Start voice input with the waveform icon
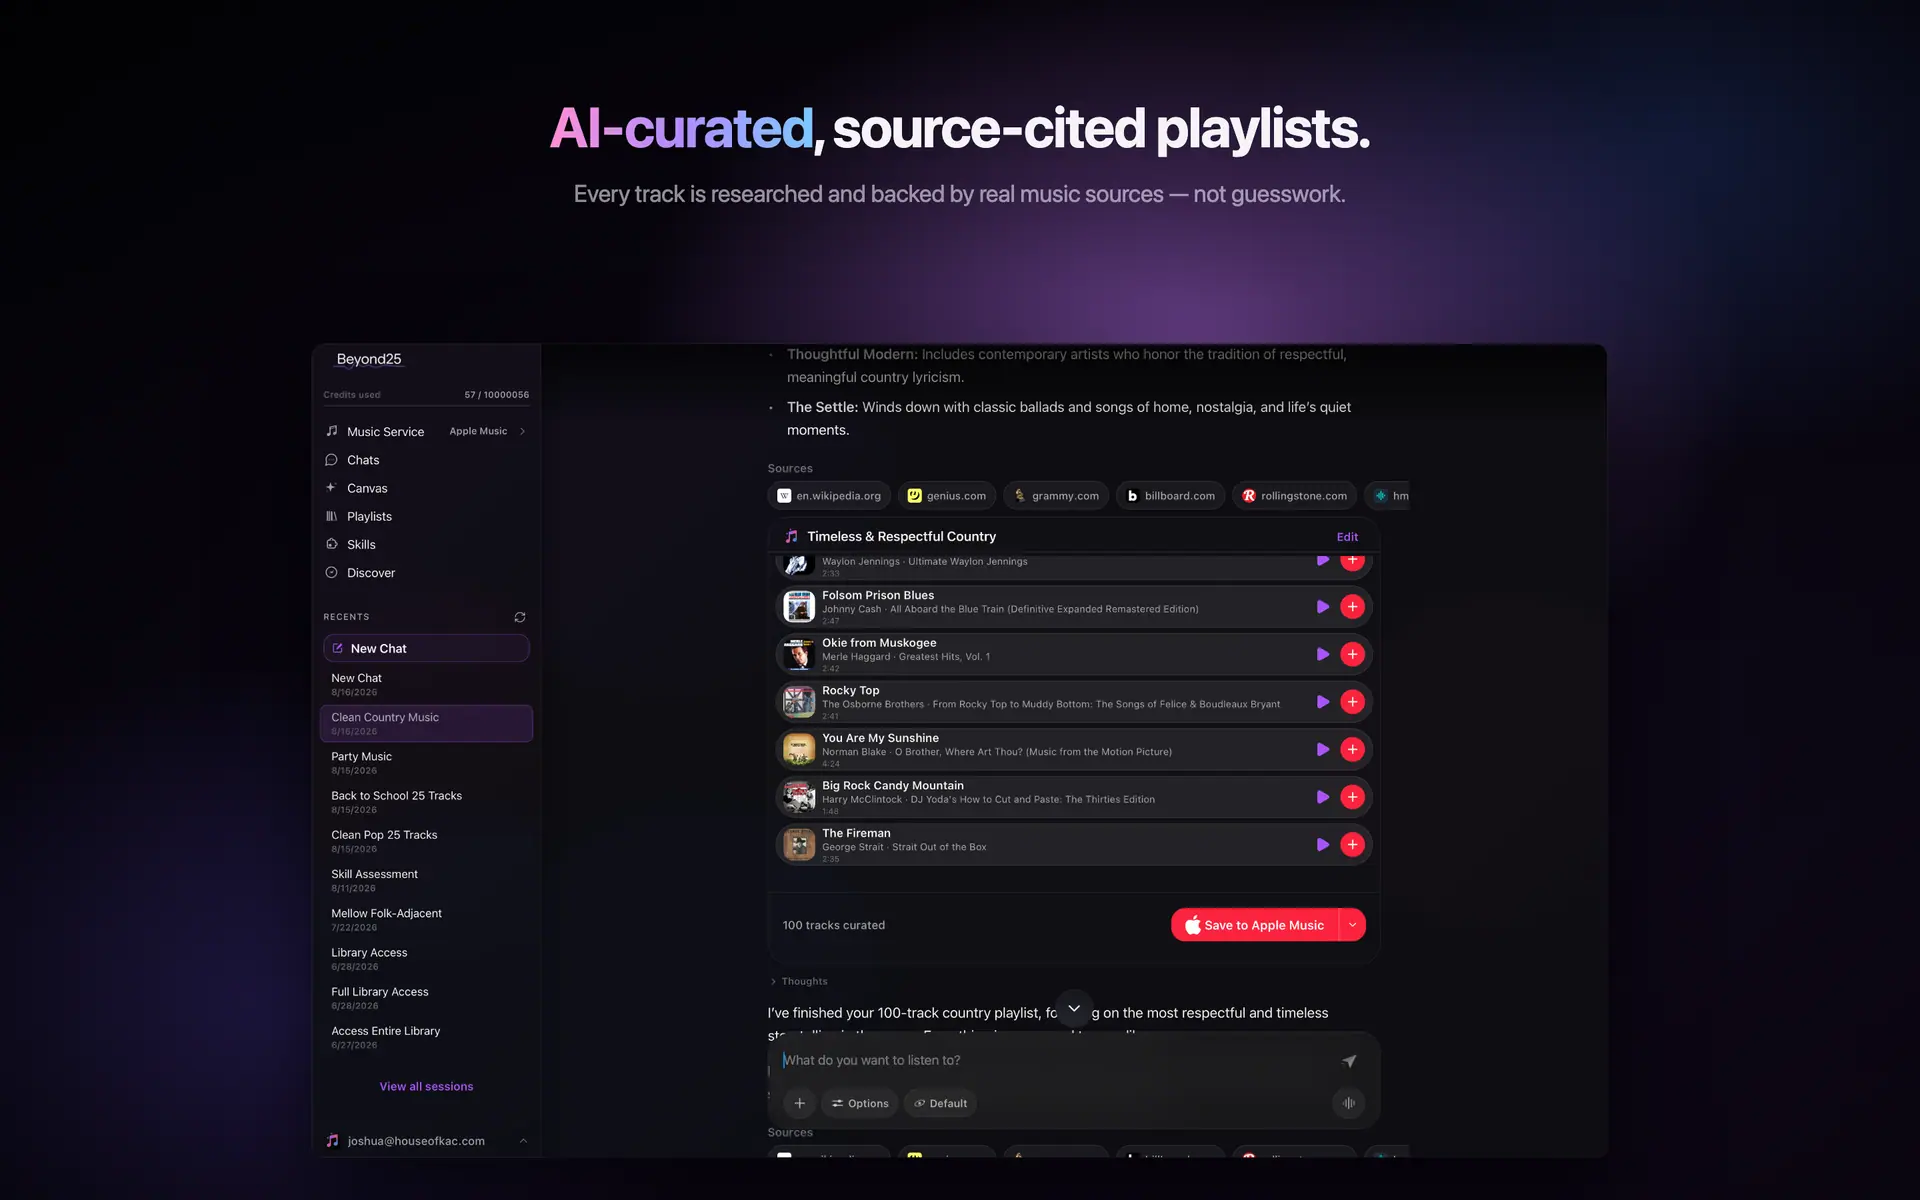This screenshot has width=1920, height=1200. (x=1349, y=1103)
